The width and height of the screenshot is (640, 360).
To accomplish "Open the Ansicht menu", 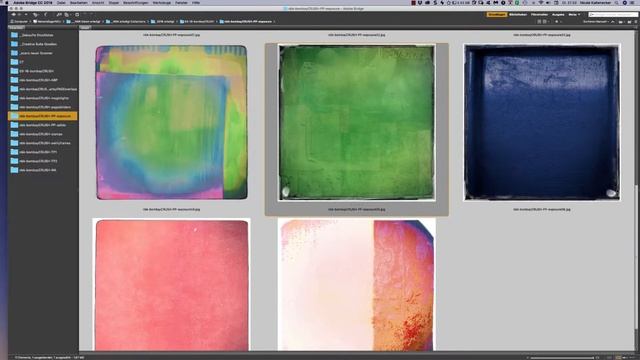I will pos(98,2).
